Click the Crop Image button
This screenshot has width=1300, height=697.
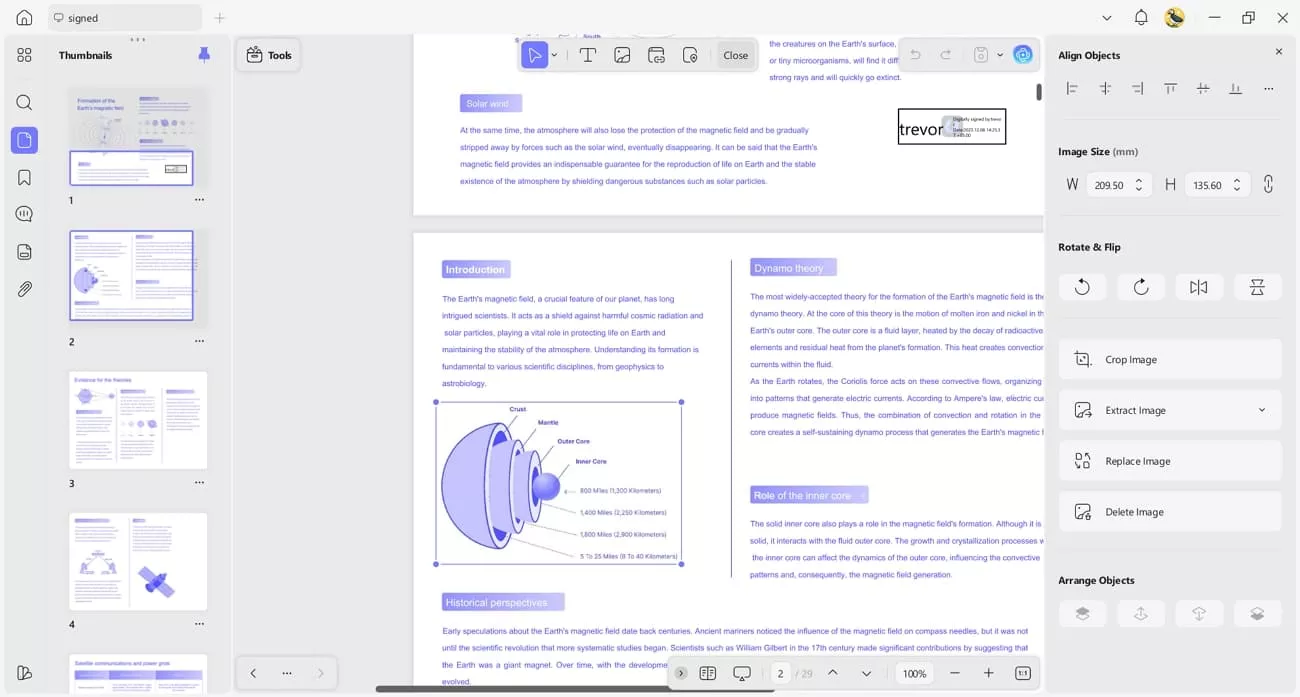point(1169,359)
